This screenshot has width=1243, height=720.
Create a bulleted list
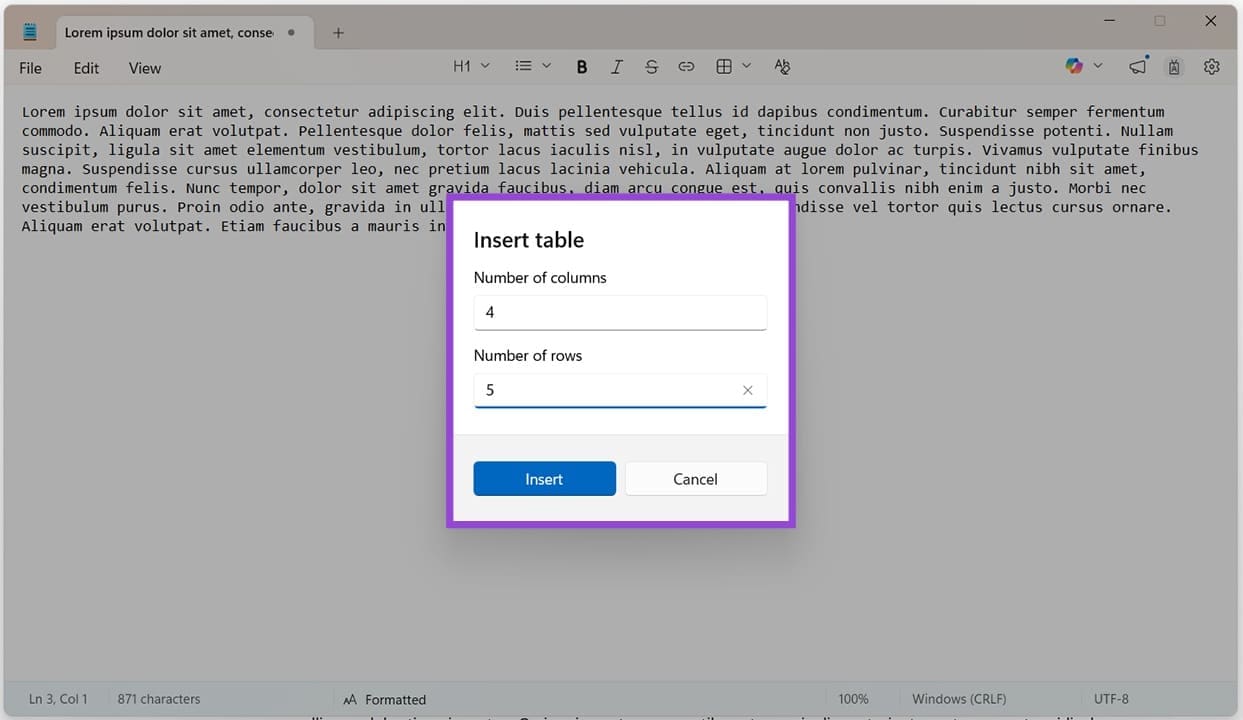tap(521, 66)
